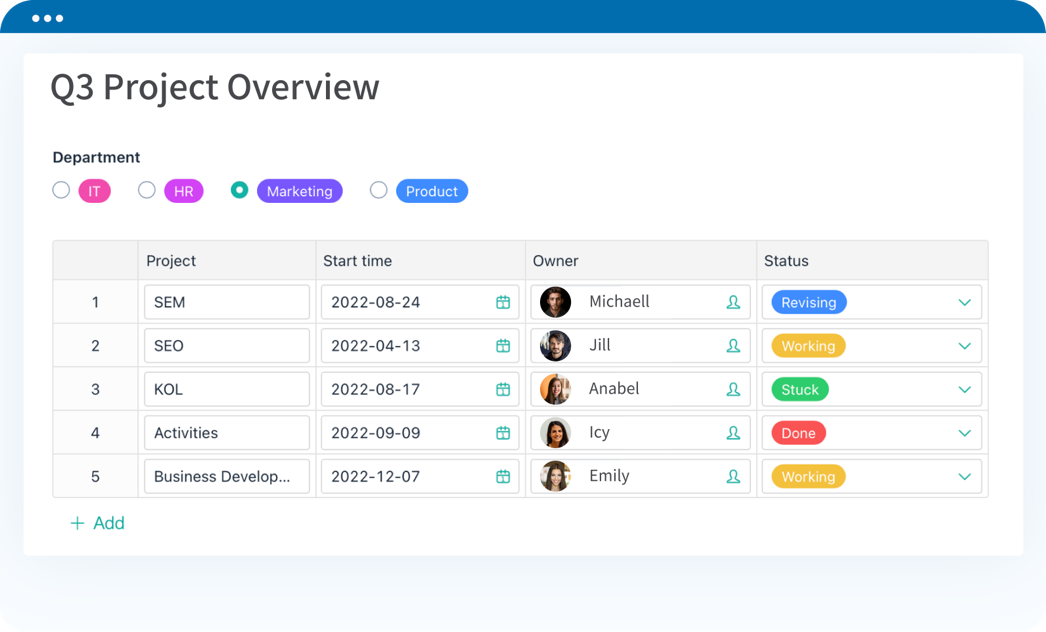Open date picker for 2022-12-07 row
This screenshot has width=1046, height=632.
[x=503, y=477]
